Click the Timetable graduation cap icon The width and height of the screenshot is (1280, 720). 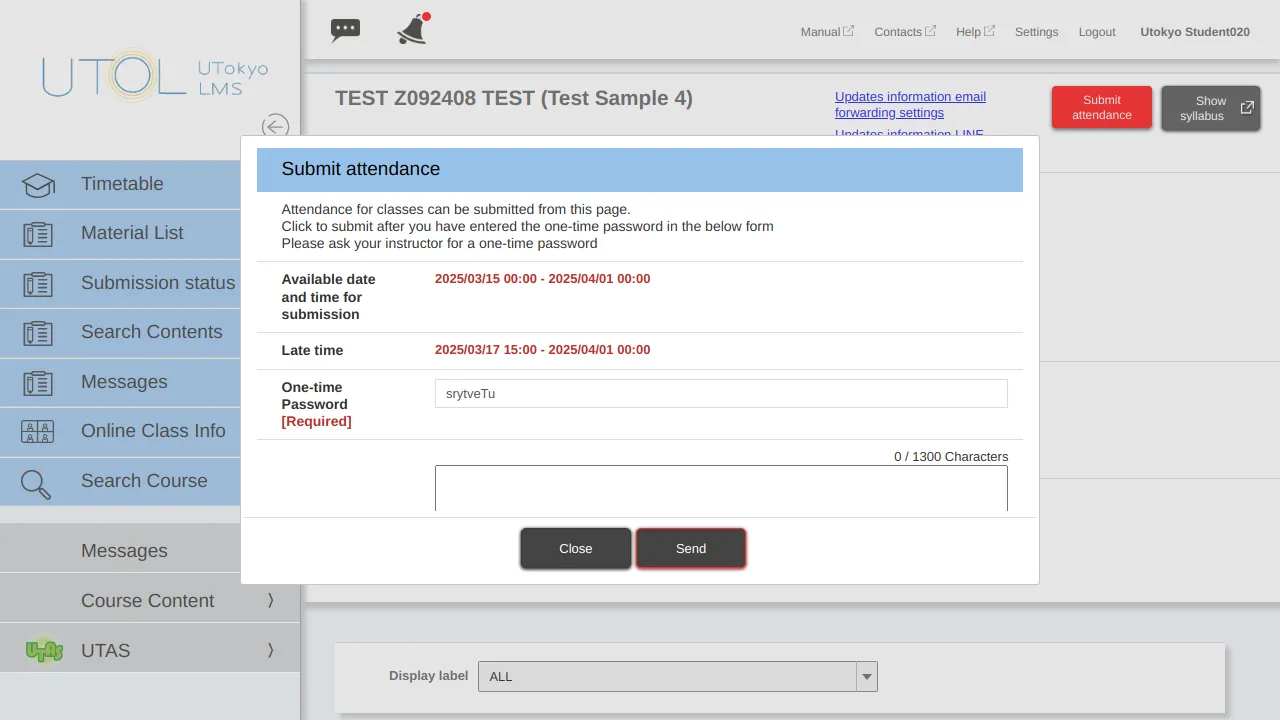coord(38,185)
